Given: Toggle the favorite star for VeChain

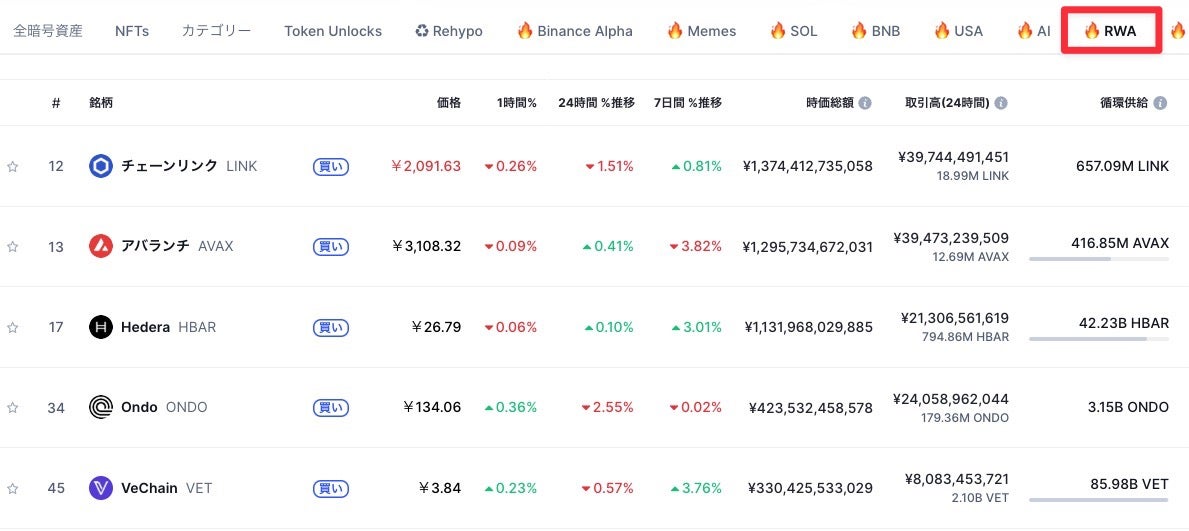Looking at the screenshot, I should click(x=13, y=488).
